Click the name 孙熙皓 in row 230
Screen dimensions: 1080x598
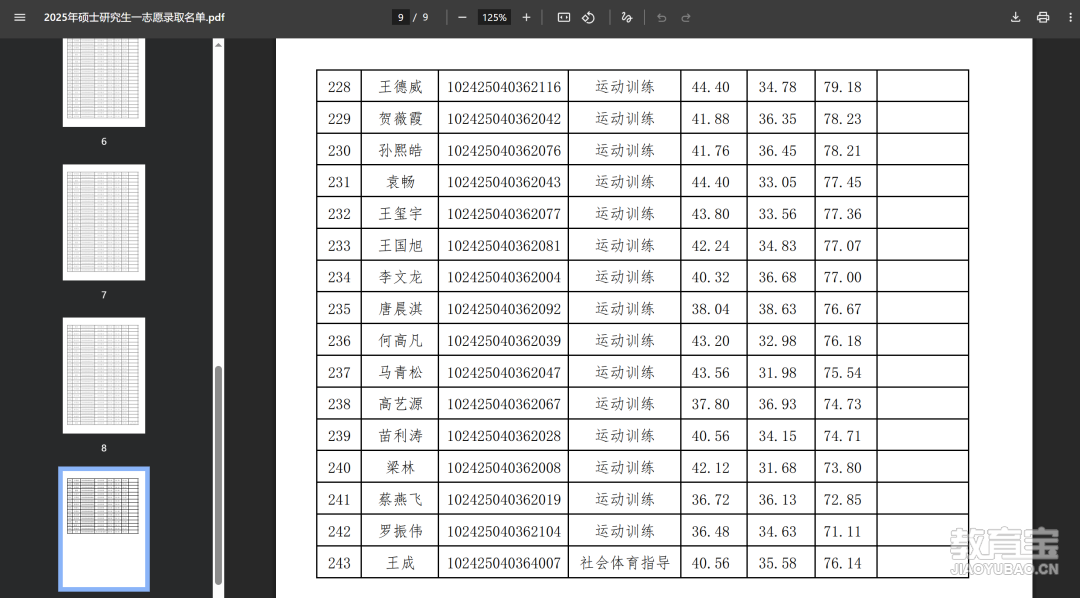tap(400, 150)
